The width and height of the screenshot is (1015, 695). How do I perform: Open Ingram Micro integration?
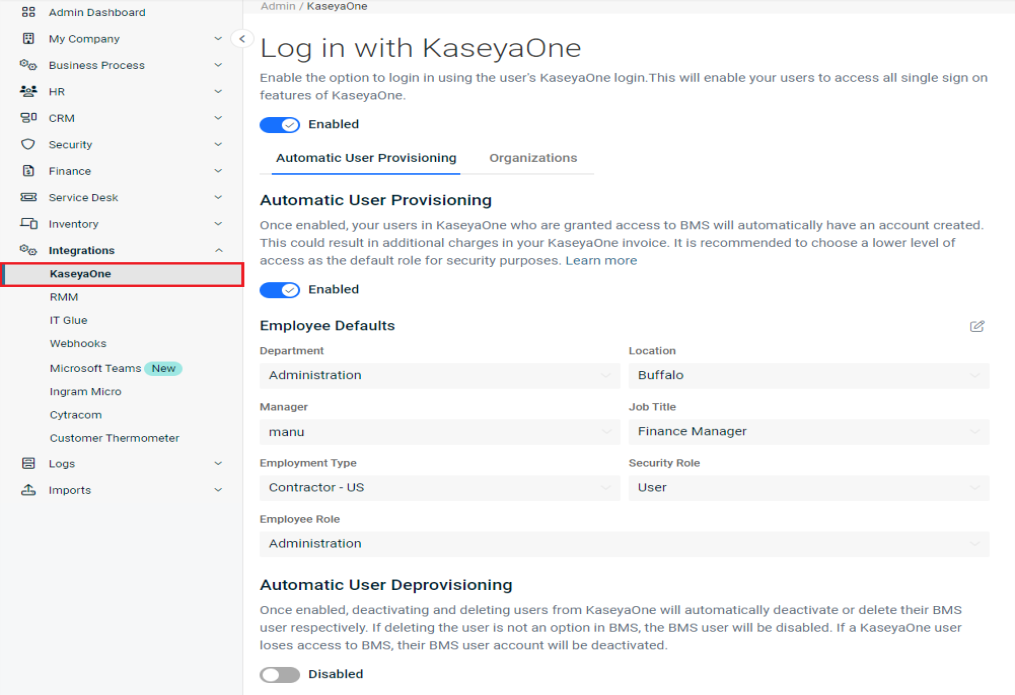[85, 392]
